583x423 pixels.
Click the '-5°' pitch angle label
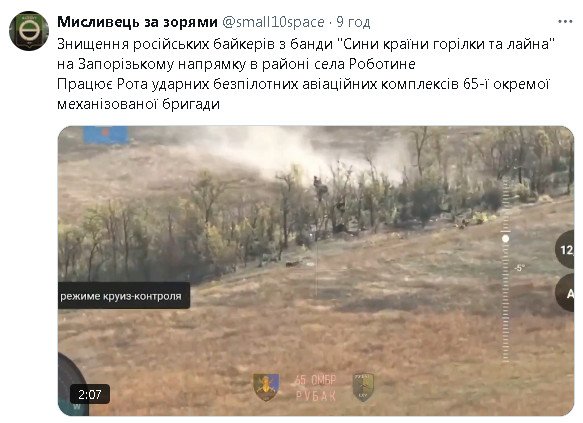click(x=519, y=268)
